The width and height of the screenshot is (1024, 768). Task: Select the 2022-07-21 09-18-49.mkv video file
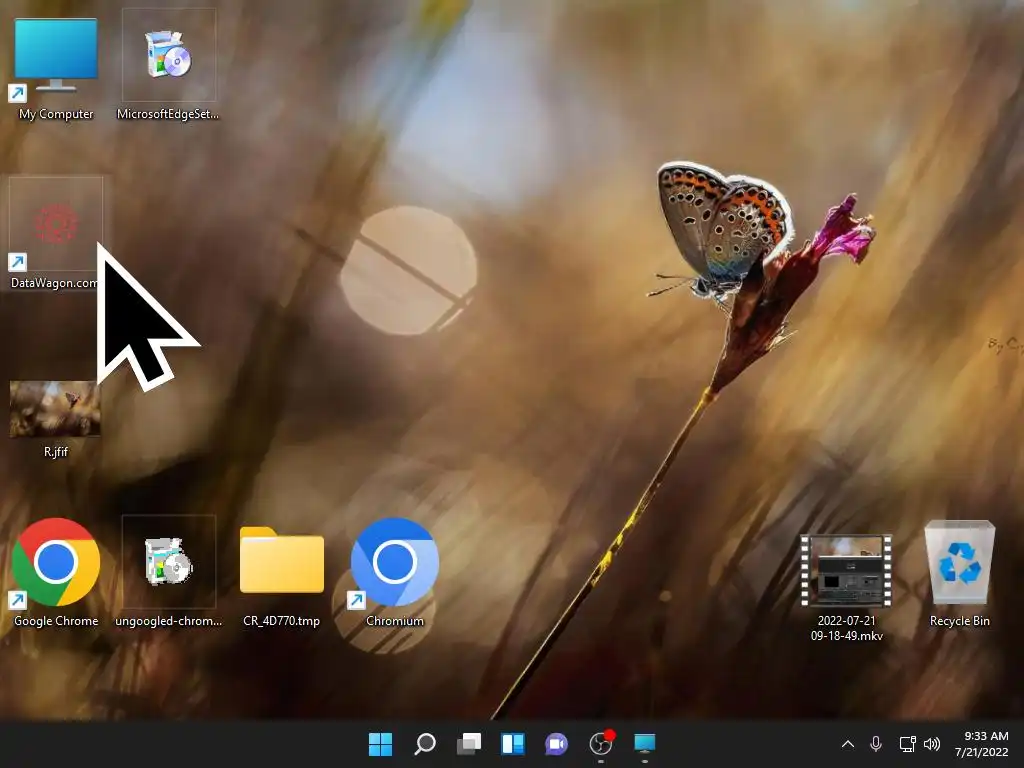click(x=846, y=571)
